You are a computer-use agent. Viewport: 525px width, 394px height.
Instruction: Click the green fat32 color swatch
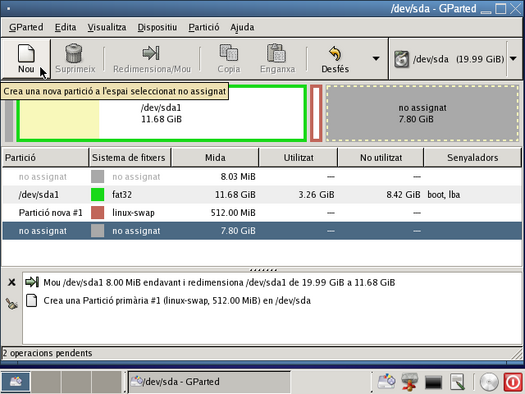pyautogui.click(x=97, y=194)
